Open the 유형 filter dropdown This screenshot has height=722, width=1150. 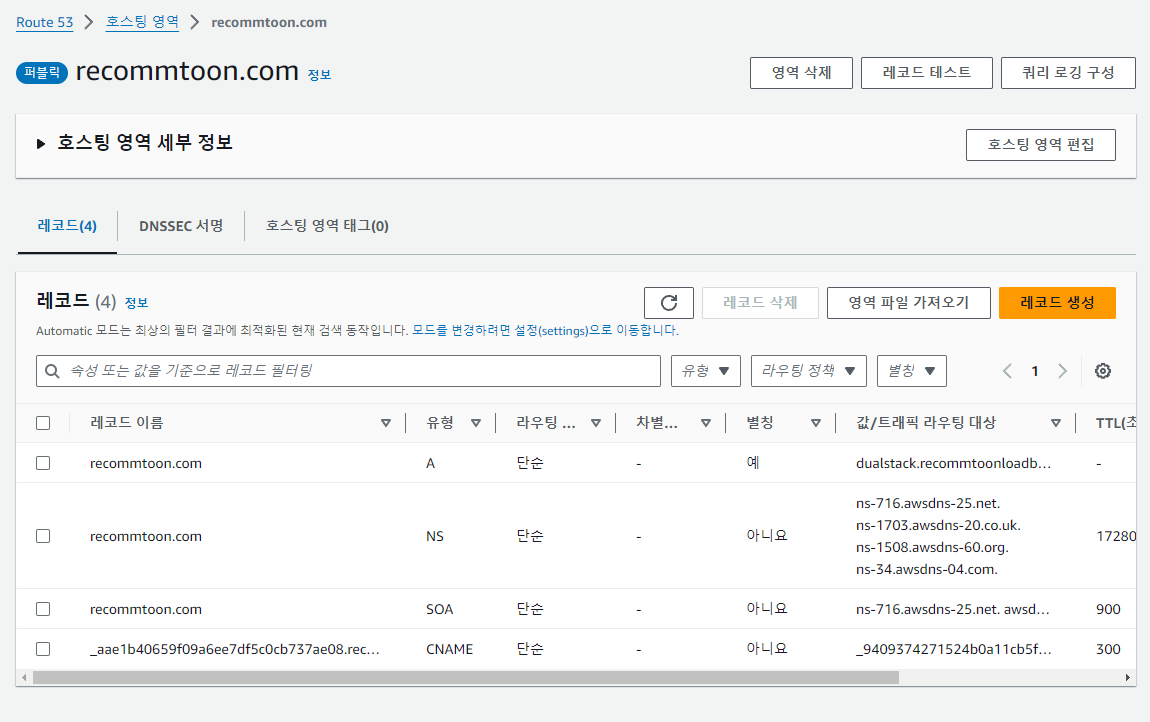(x=706, y=371)
